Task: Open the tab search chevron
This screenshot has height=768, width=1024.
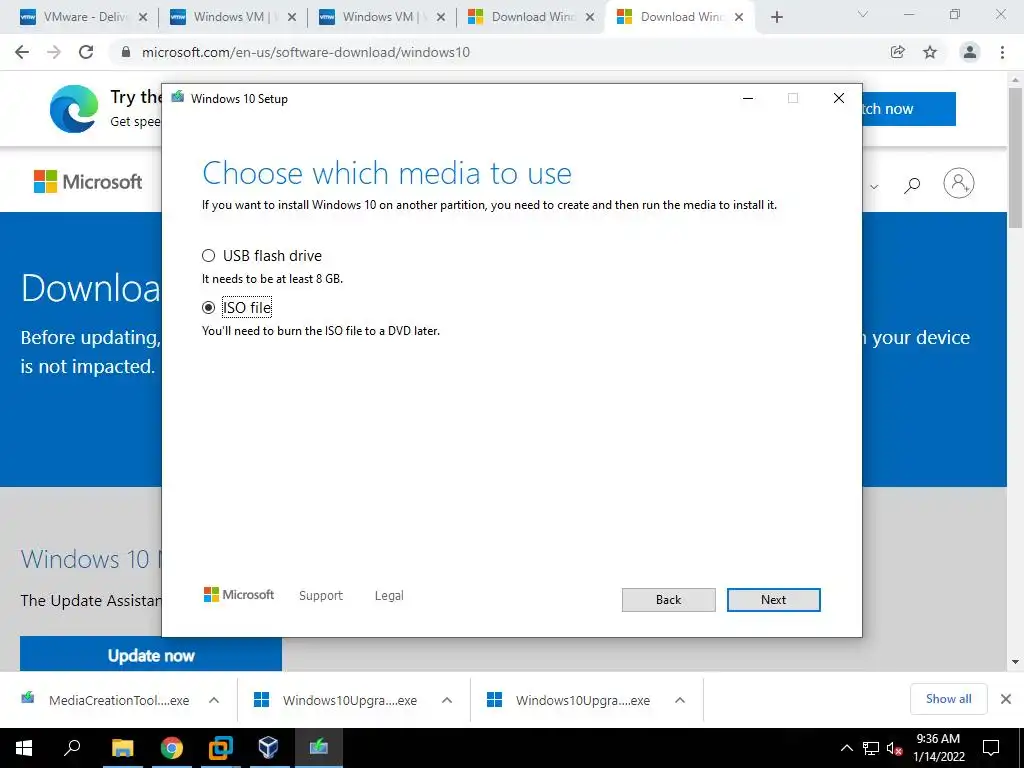Action: click(x=863, y=14)
